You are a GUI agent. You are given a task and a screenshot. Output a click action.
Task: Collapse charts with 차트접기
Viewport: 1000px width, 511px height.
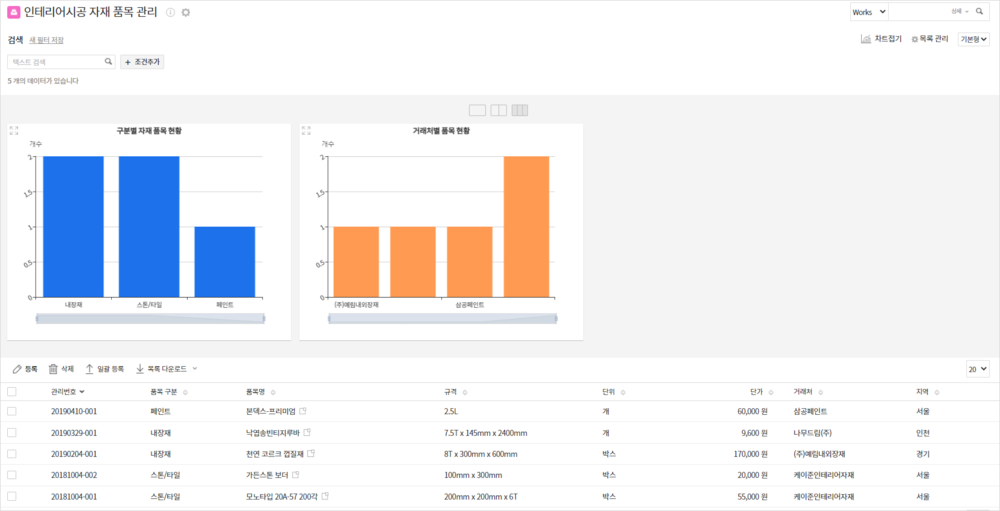881,39
